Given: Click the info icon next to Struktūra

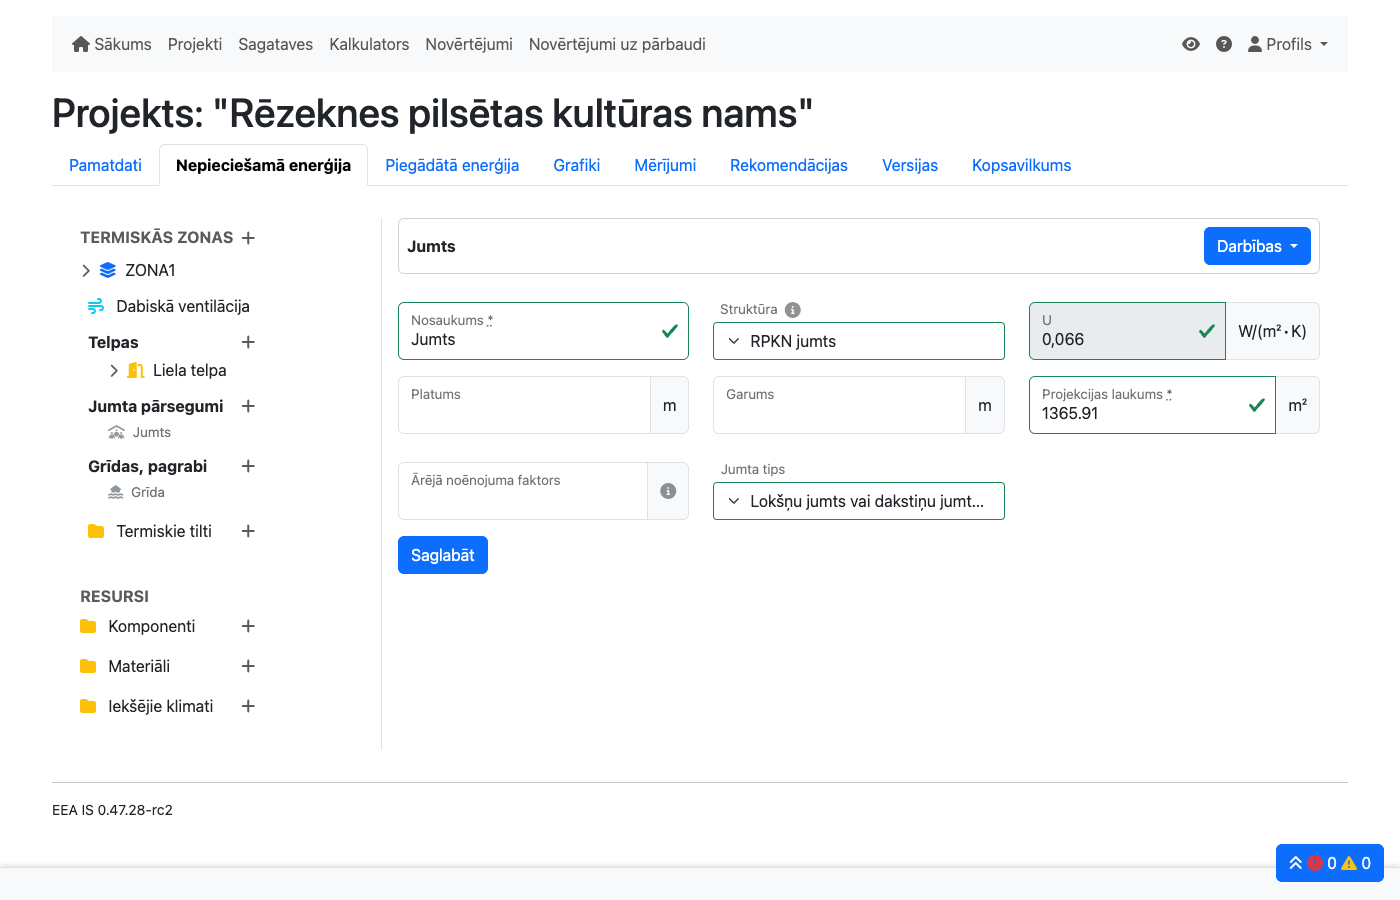Looking at the screenshot, I should [x=792, y=309].
